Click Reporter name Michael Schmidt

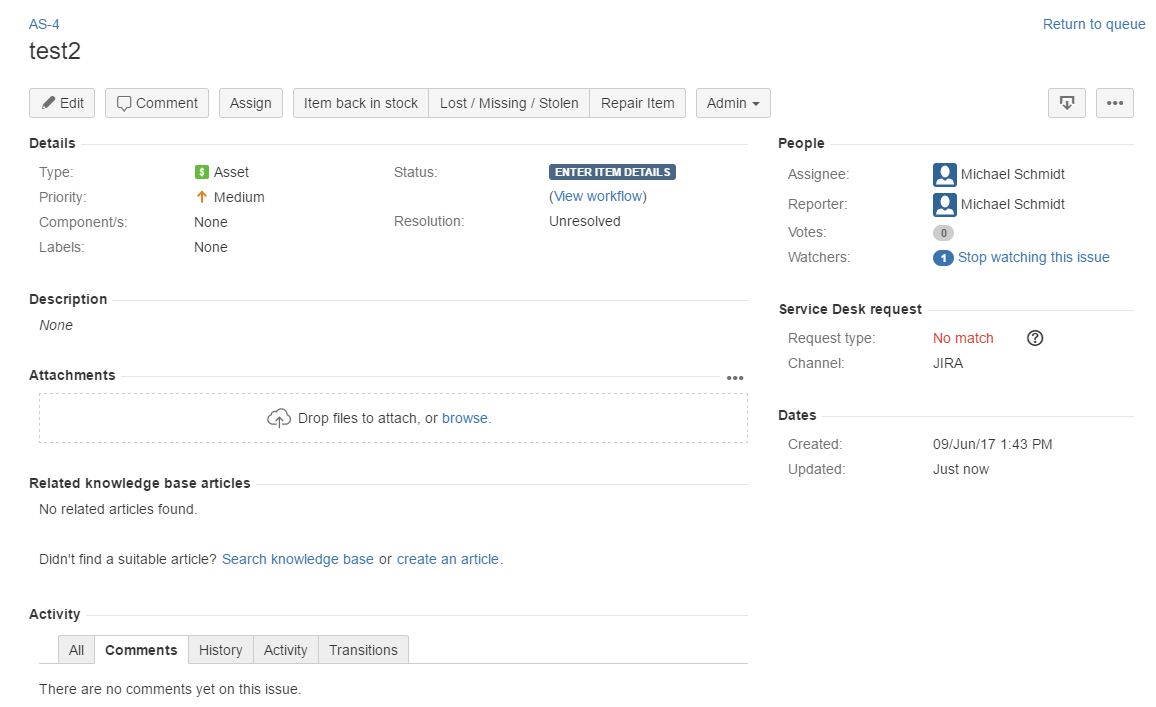click(1012, 205)
